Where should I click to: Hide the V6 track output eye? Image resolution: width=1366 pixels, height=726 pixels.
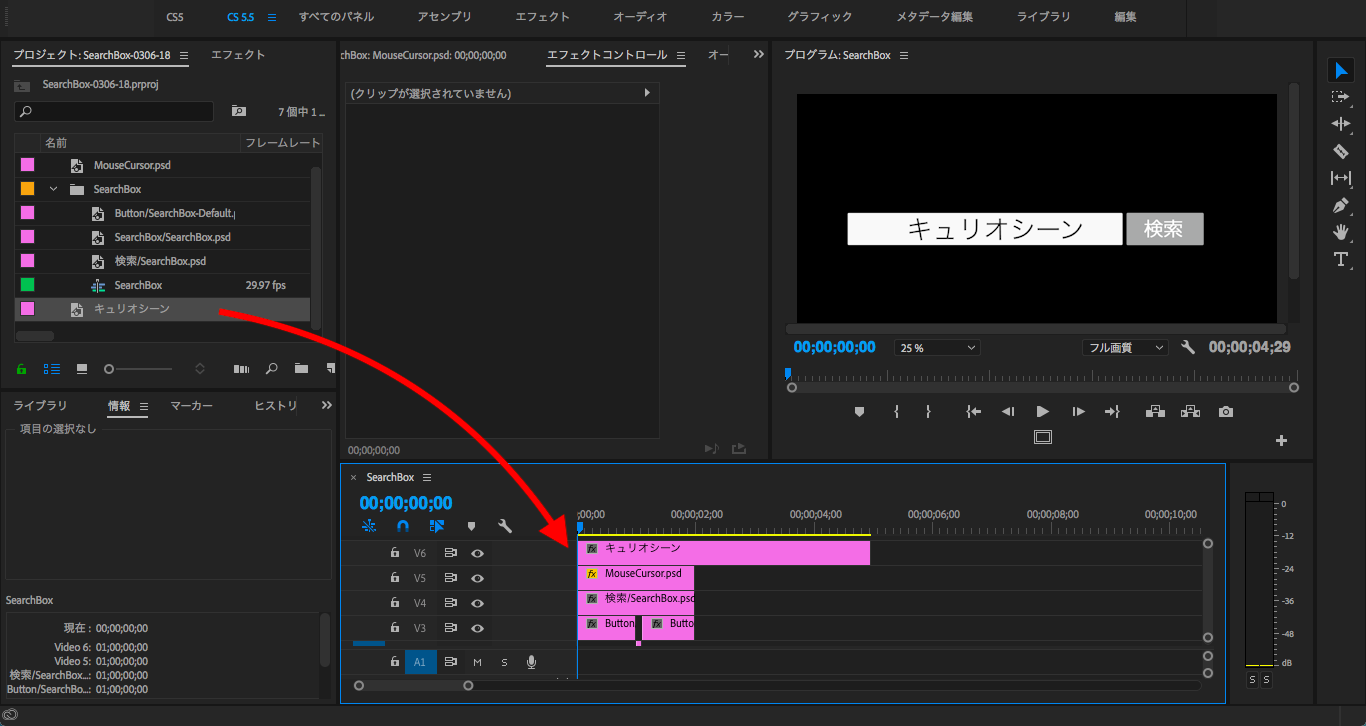click(477, 553)
